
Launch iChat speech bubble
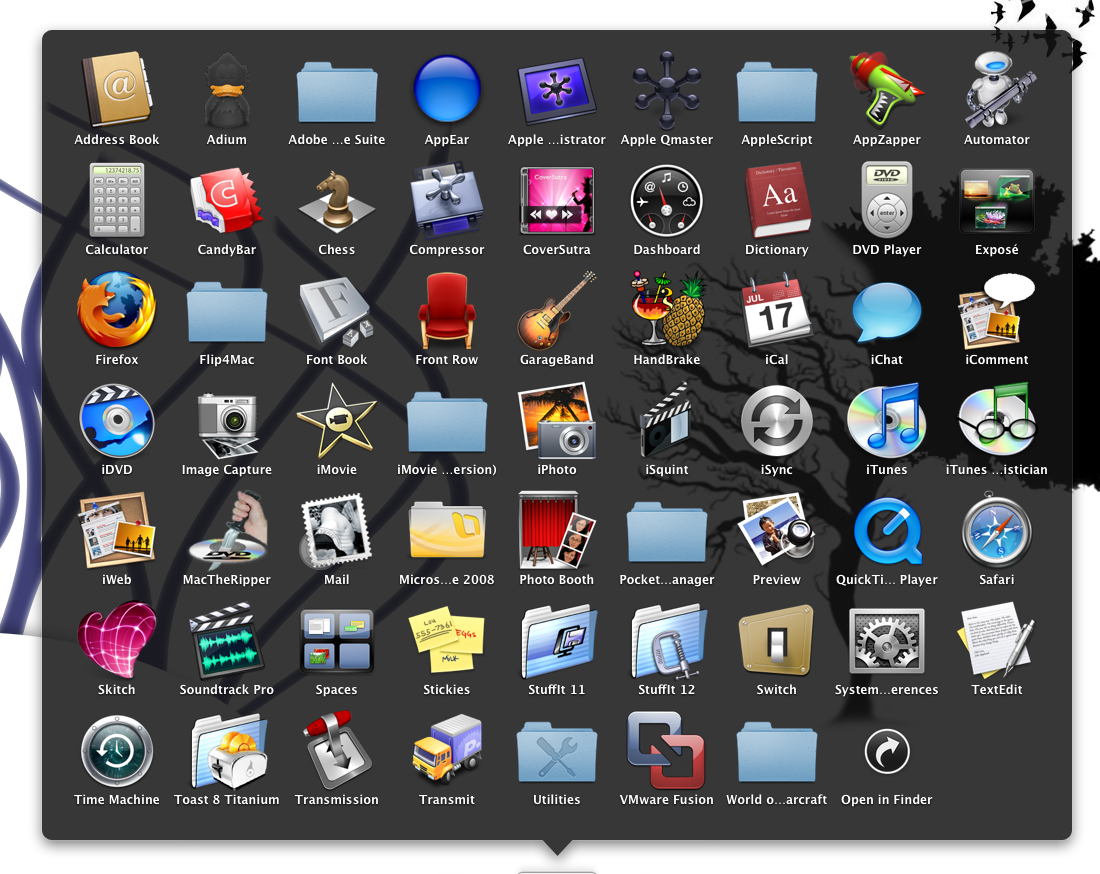pyautogui.click(x=887, y=310)
